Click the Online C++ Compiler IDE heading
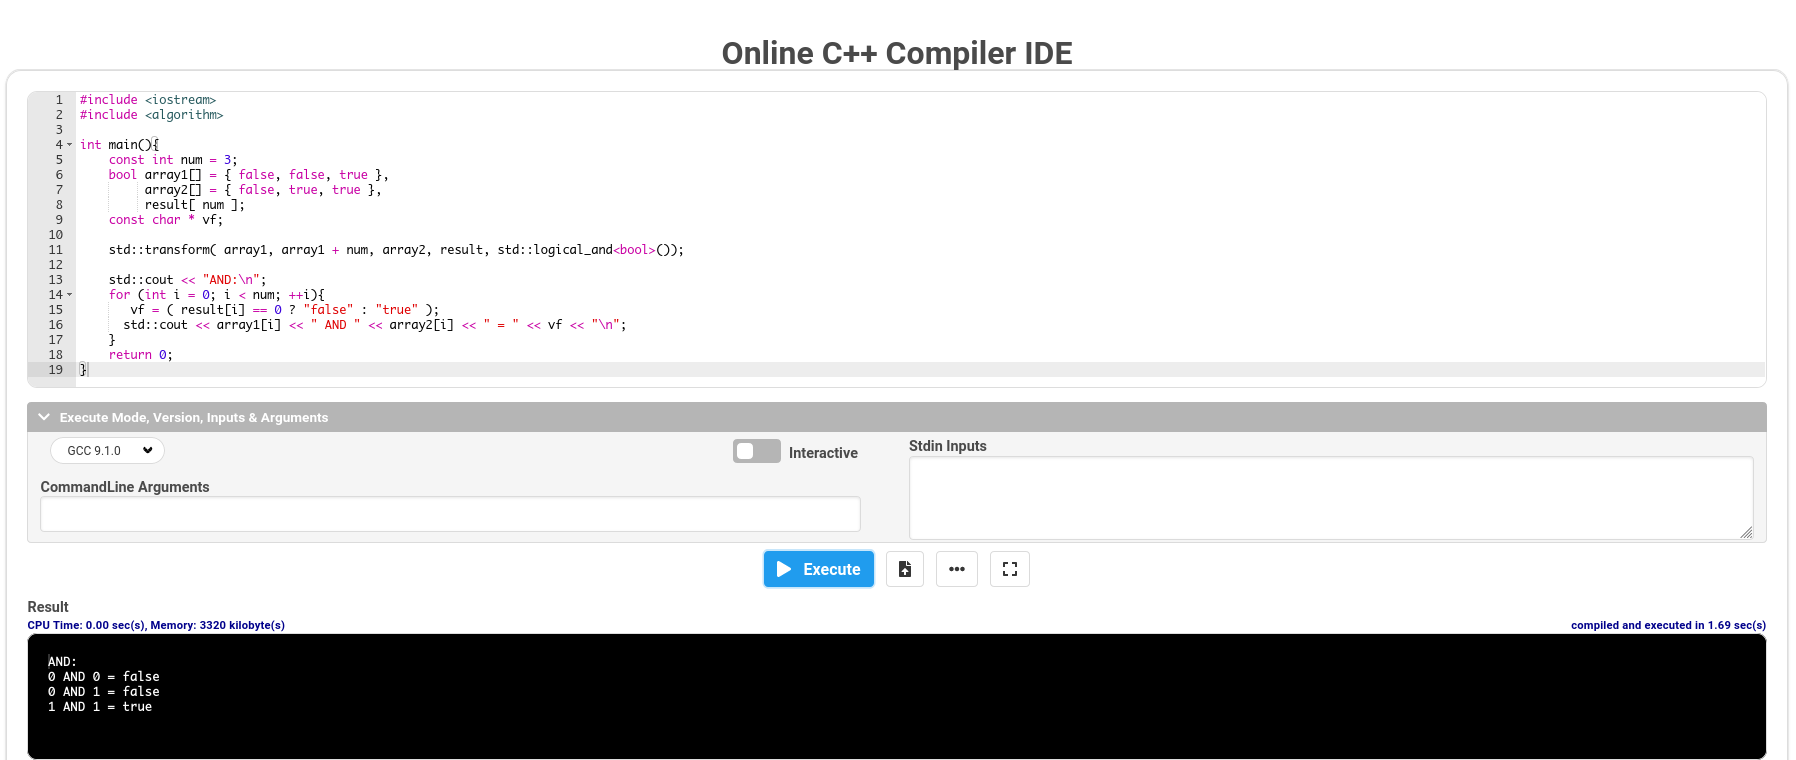 [897, 53]
